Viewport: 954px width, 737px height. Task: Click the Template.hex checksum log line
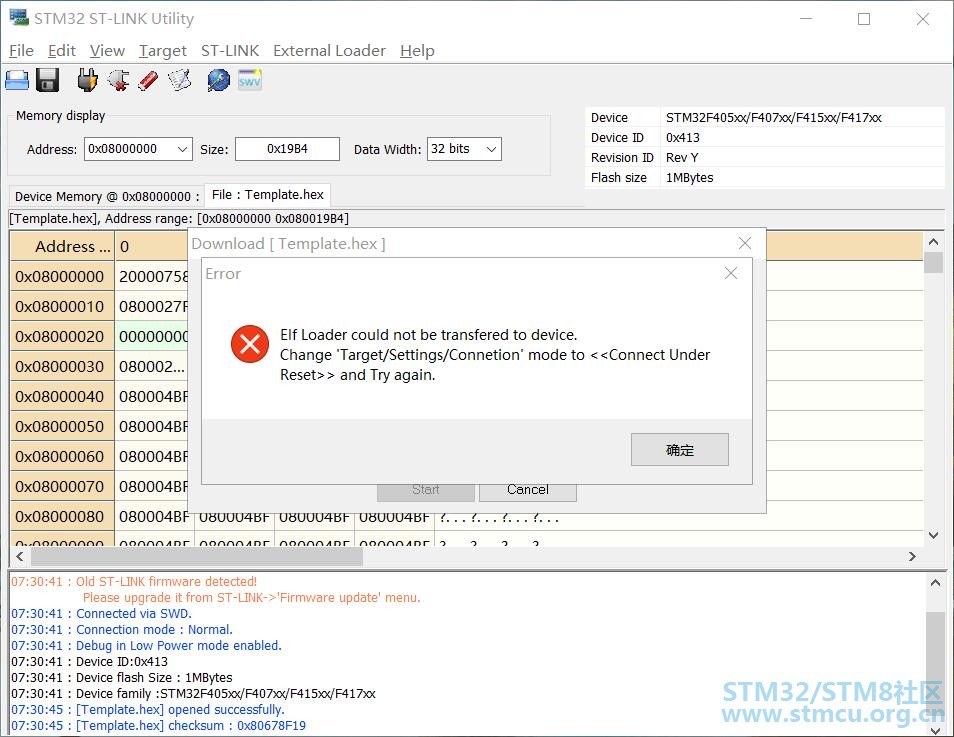coord(158,725)
